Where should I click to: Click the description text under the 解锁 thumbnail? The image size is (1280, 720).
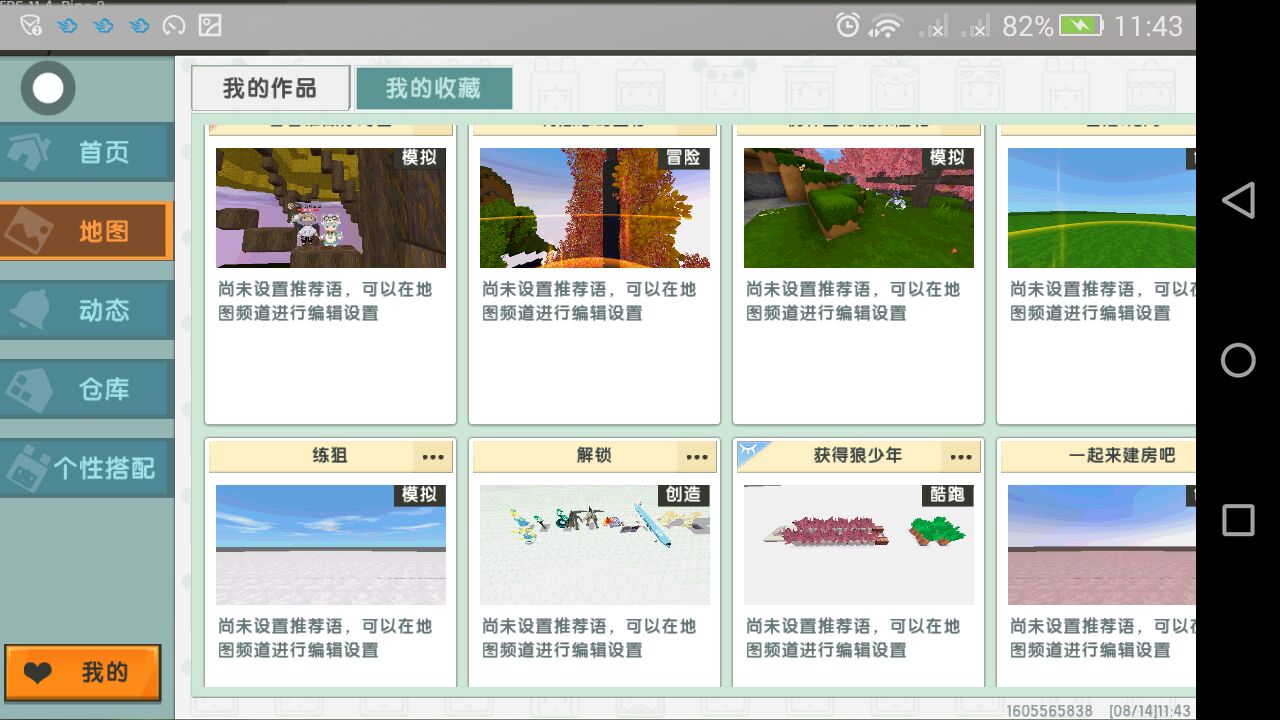pyautogui.click(x=589, y=638)
